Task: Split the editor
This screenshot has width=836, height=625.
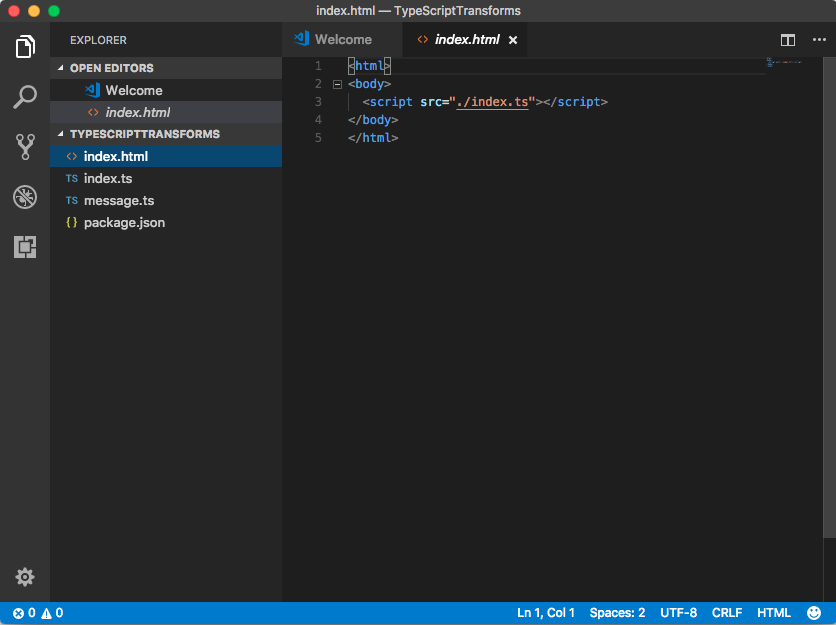Action: click(x=787, y=40)
